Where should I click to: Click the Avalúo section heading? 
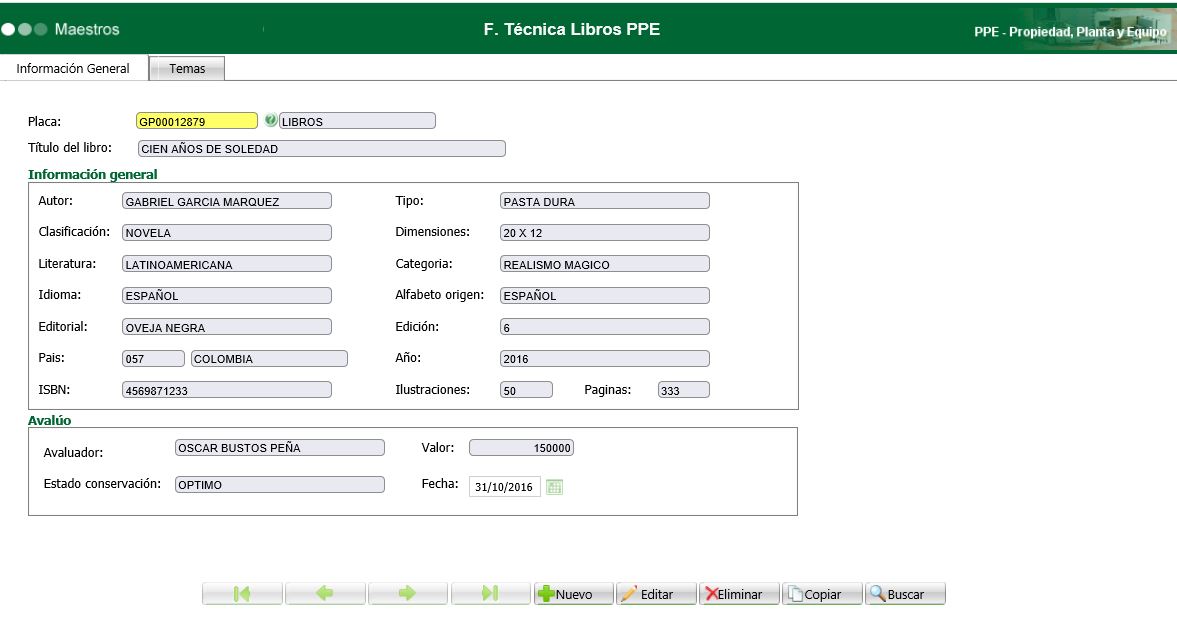[50, 420]
